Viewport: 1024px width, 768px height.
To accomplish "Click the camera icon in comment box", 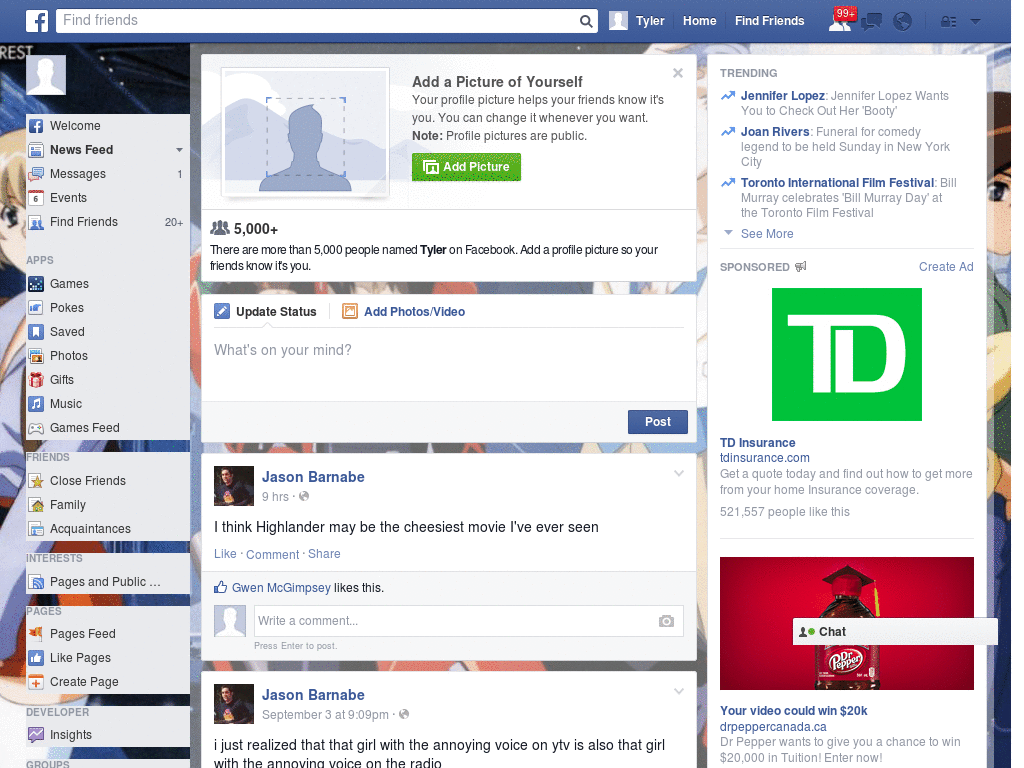I will (x=666, y=621).
